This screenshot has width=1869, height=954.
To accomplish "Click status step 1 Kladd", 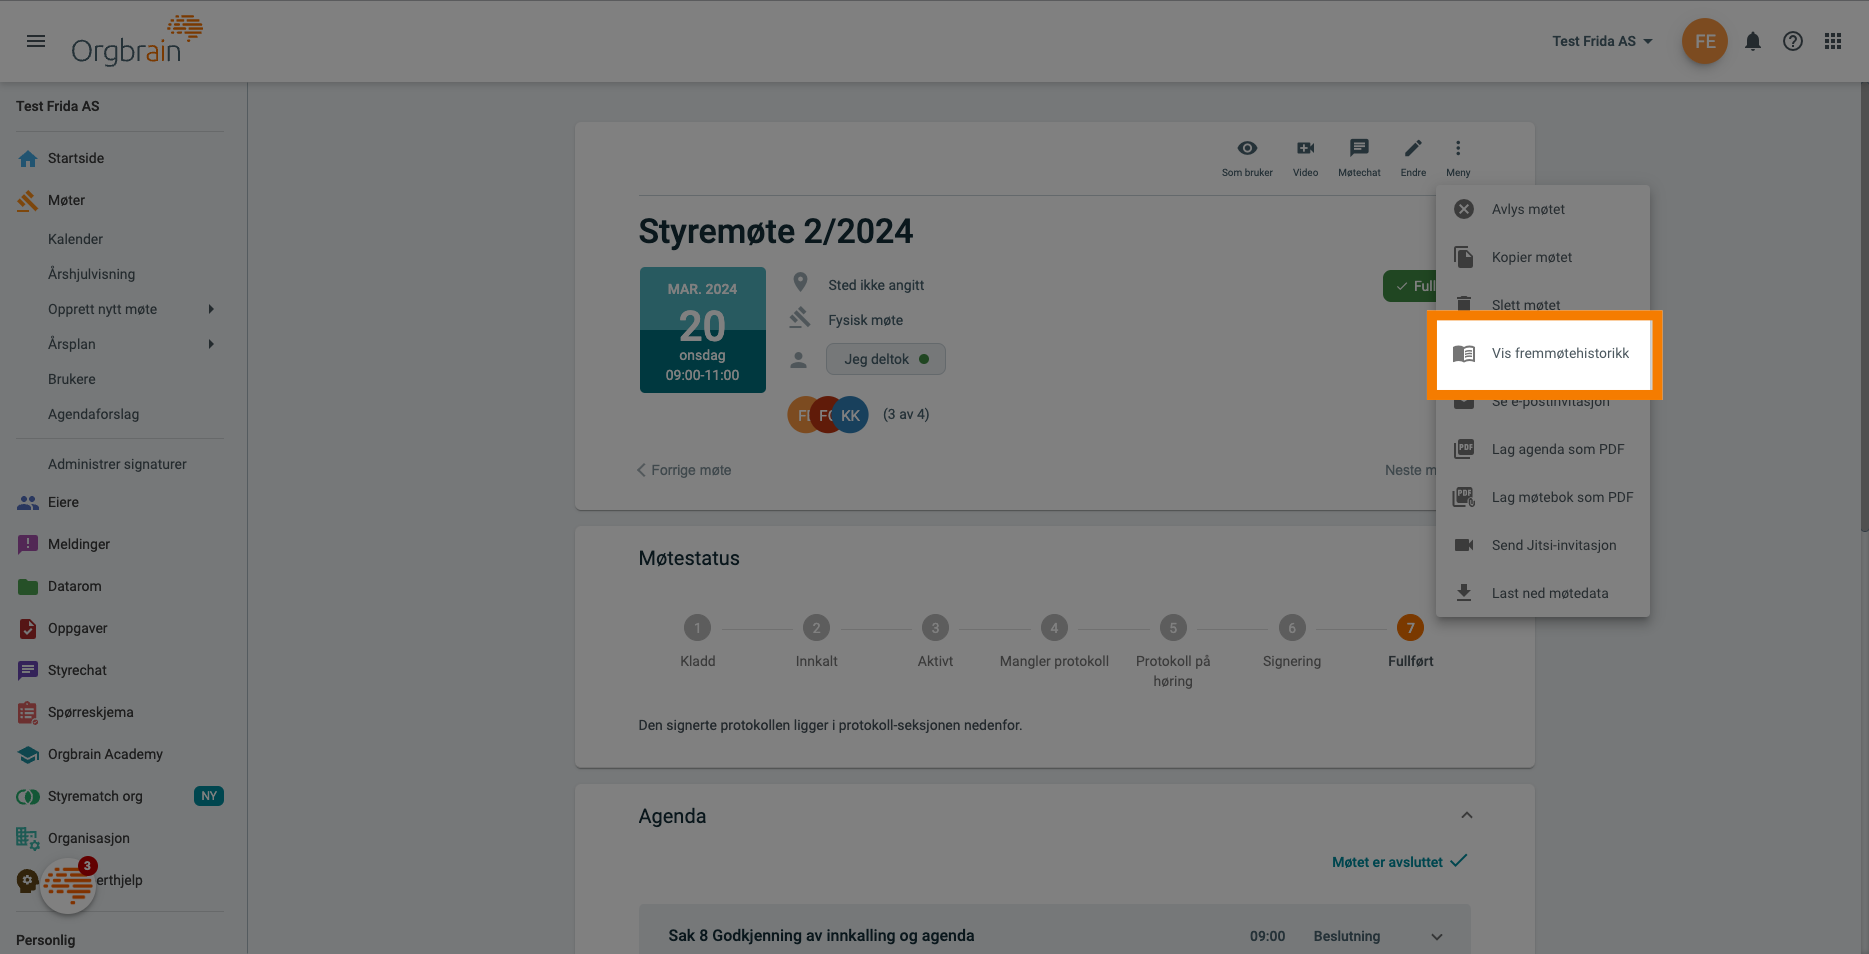I will [697, 628].
